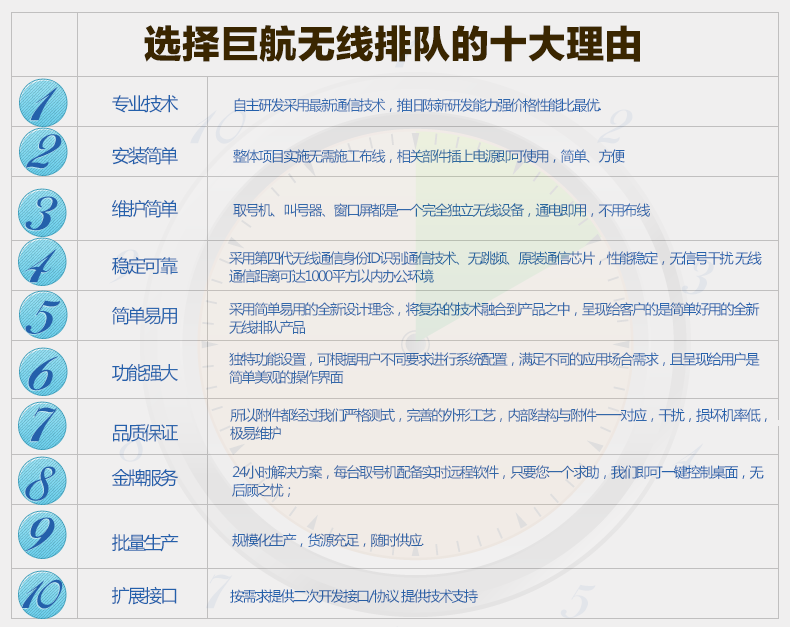Viewport: 790px width, 627px height.
Task: Click the number 1 circle icon
Action: [x=42, y=103]
